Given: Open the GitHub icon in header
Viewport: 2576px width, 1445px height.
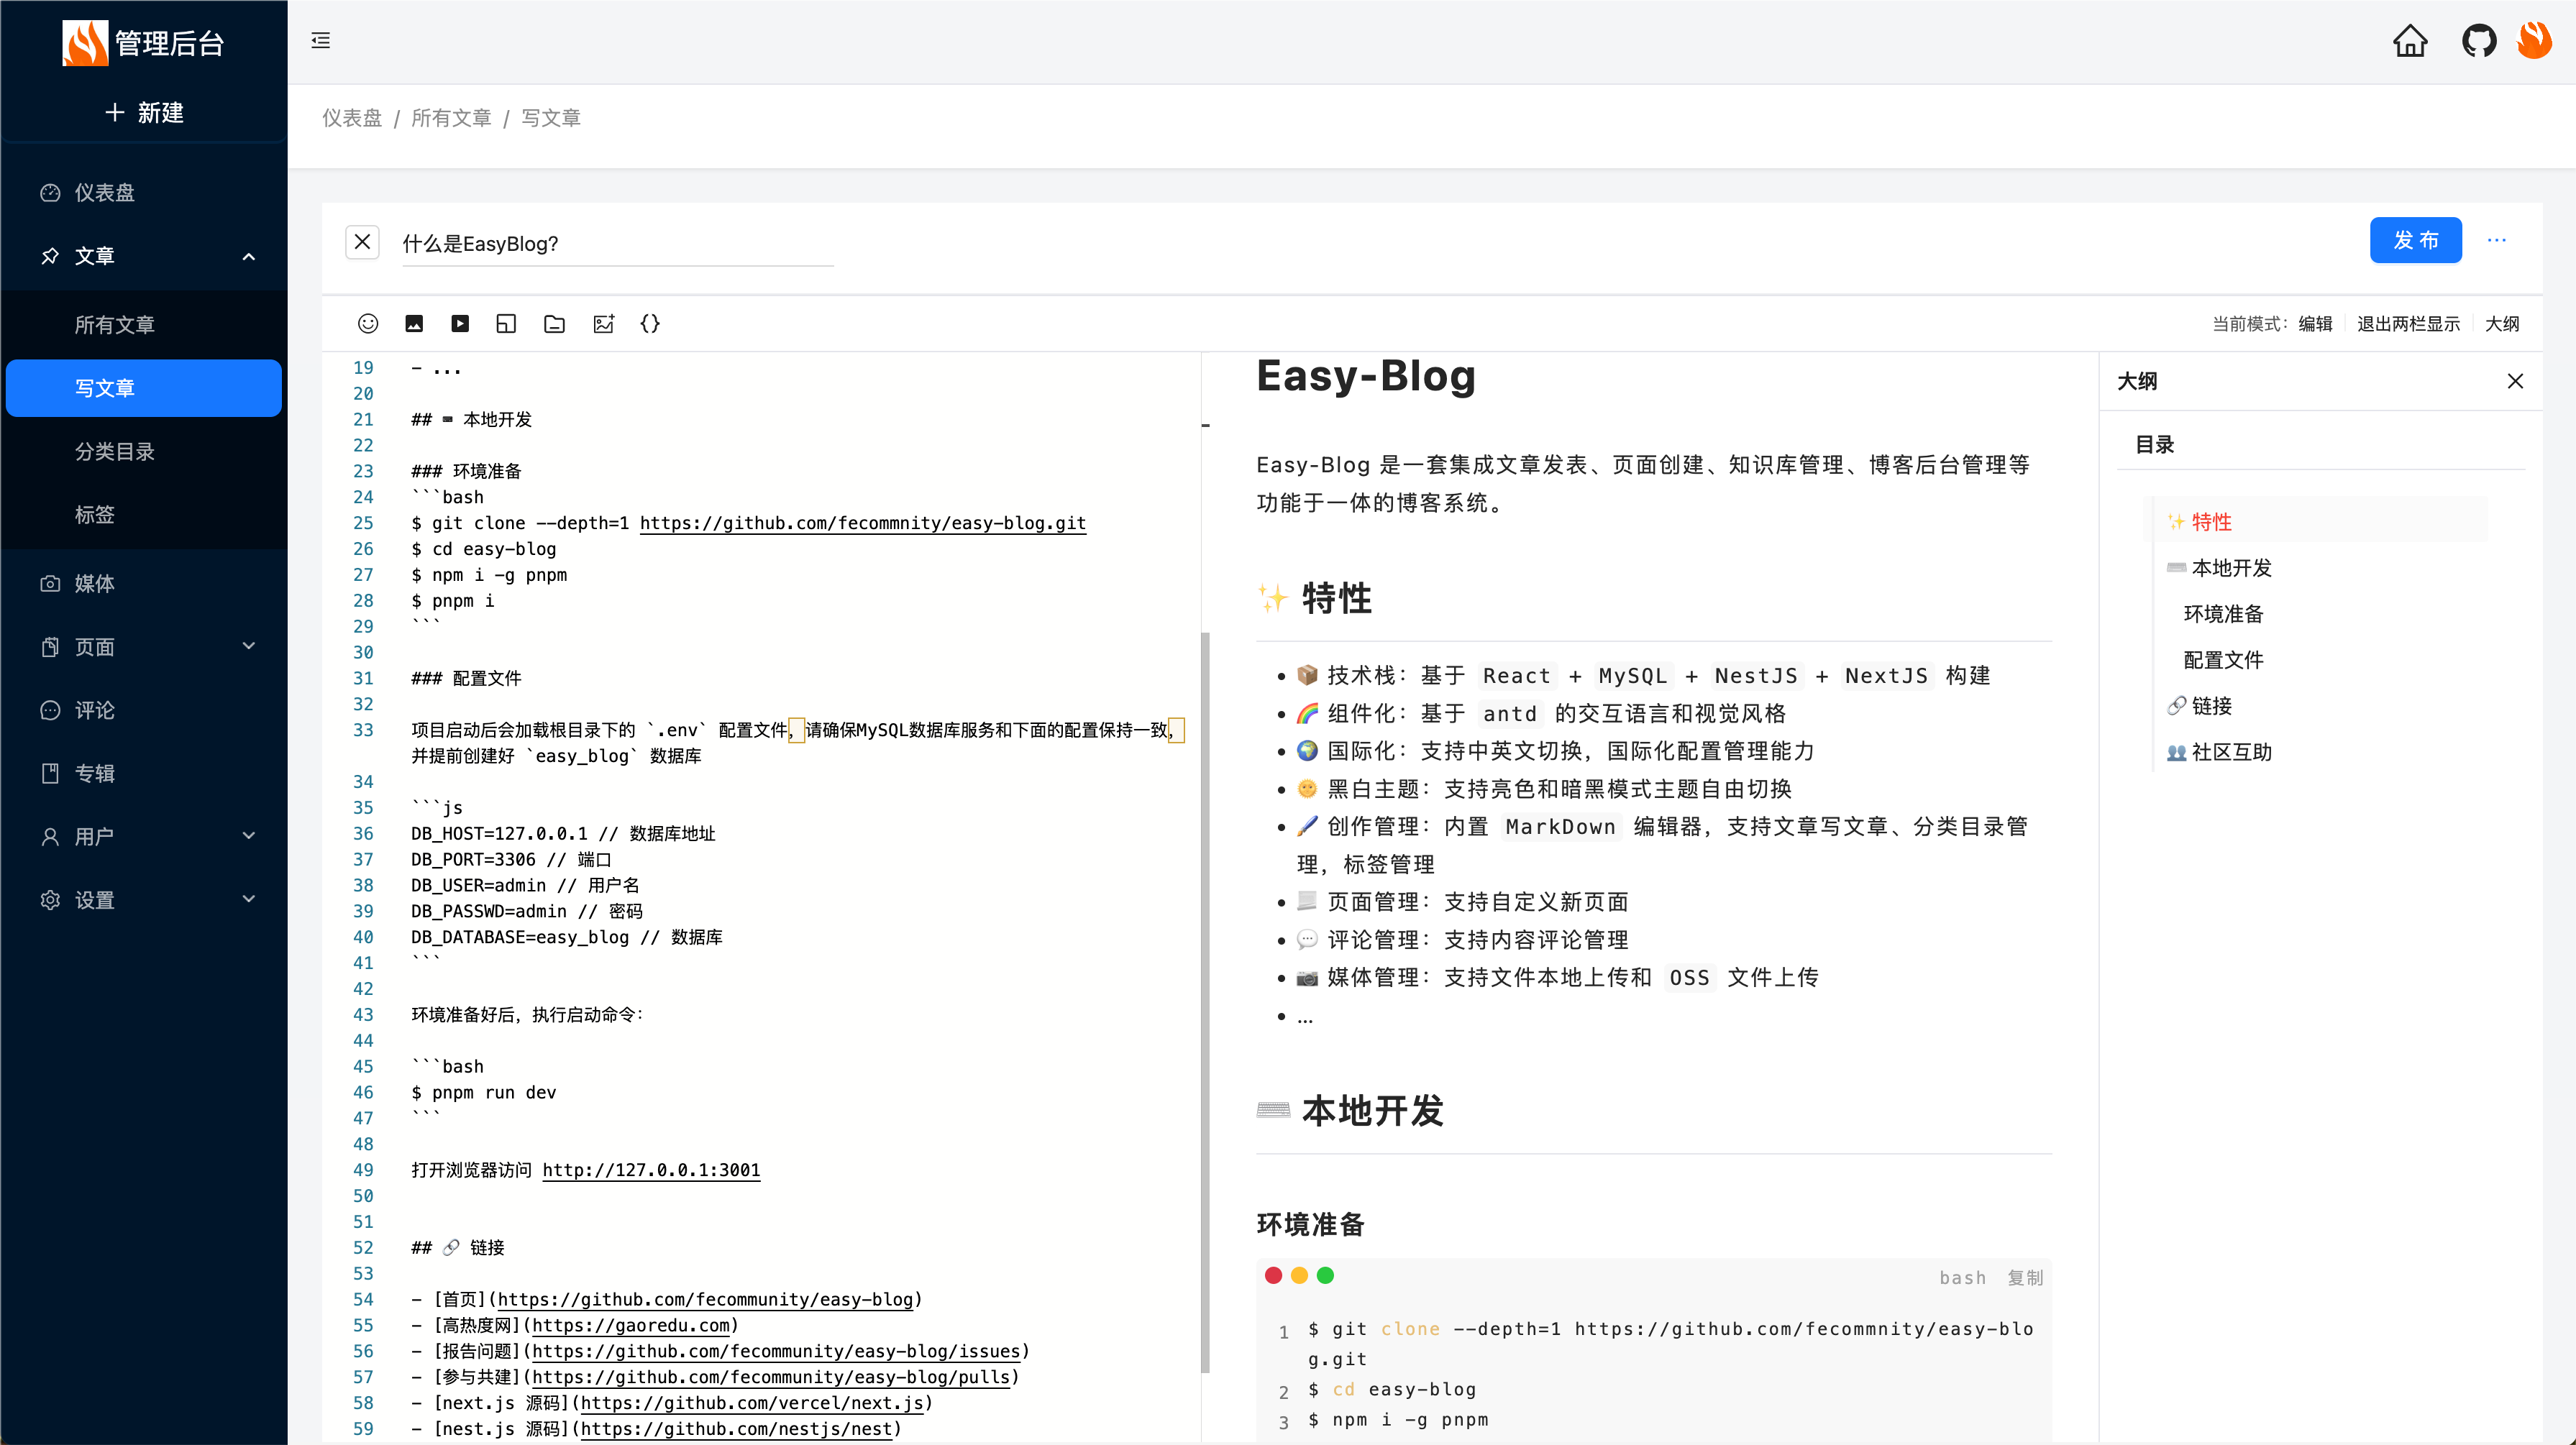Looking at the screenshot, I should coord(2479,41).
